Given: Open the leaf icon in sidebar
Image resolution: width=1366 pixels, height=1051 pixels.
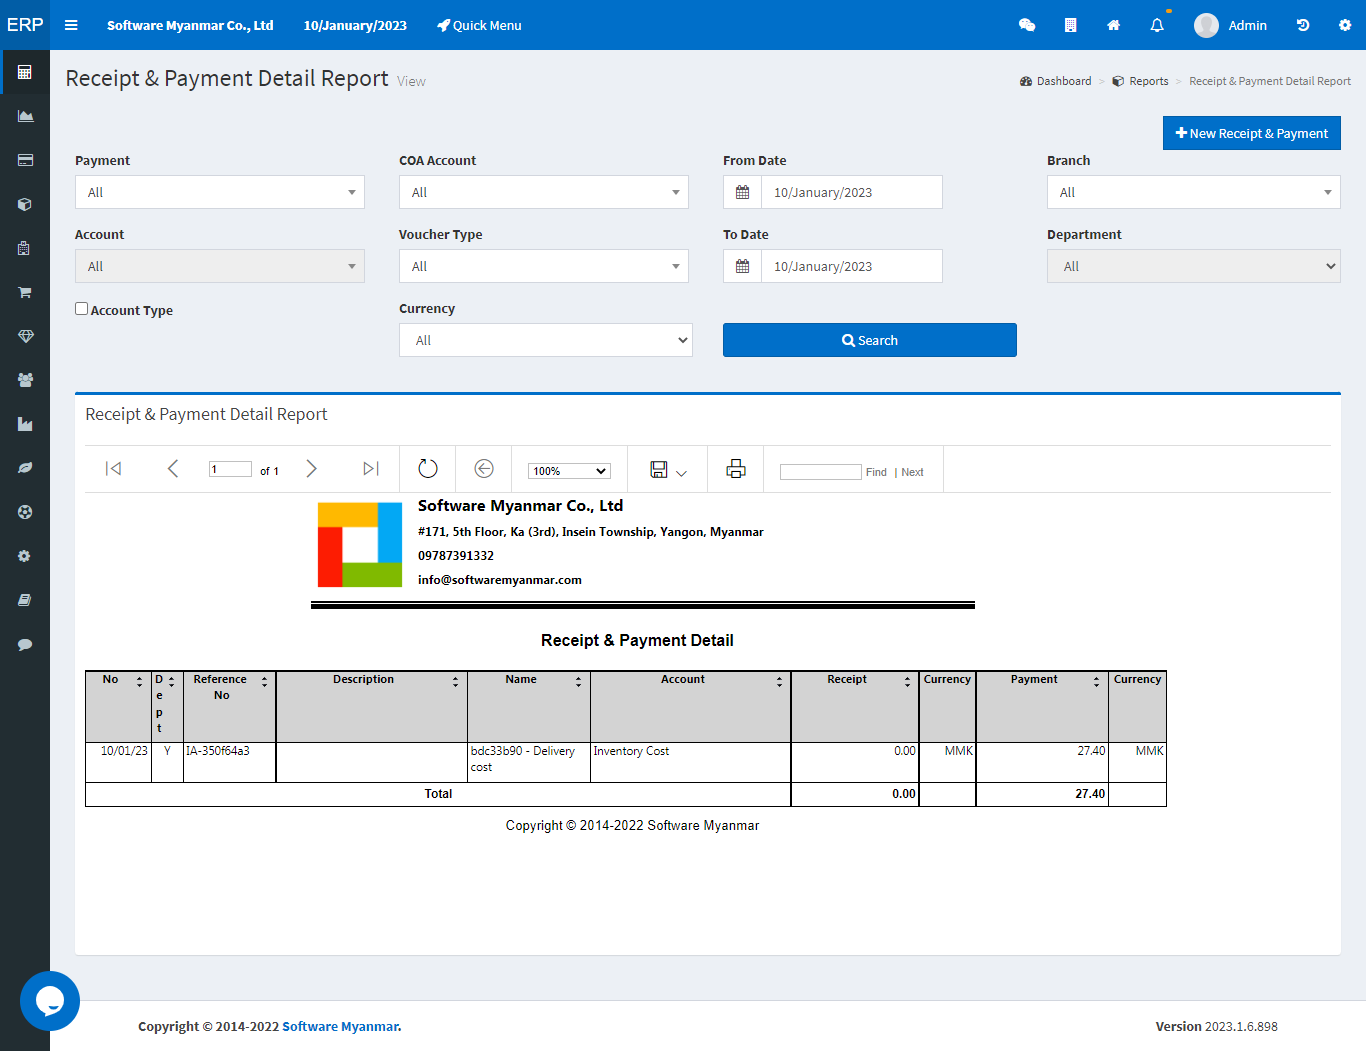Looking at the screenshot, I should 25,468.
